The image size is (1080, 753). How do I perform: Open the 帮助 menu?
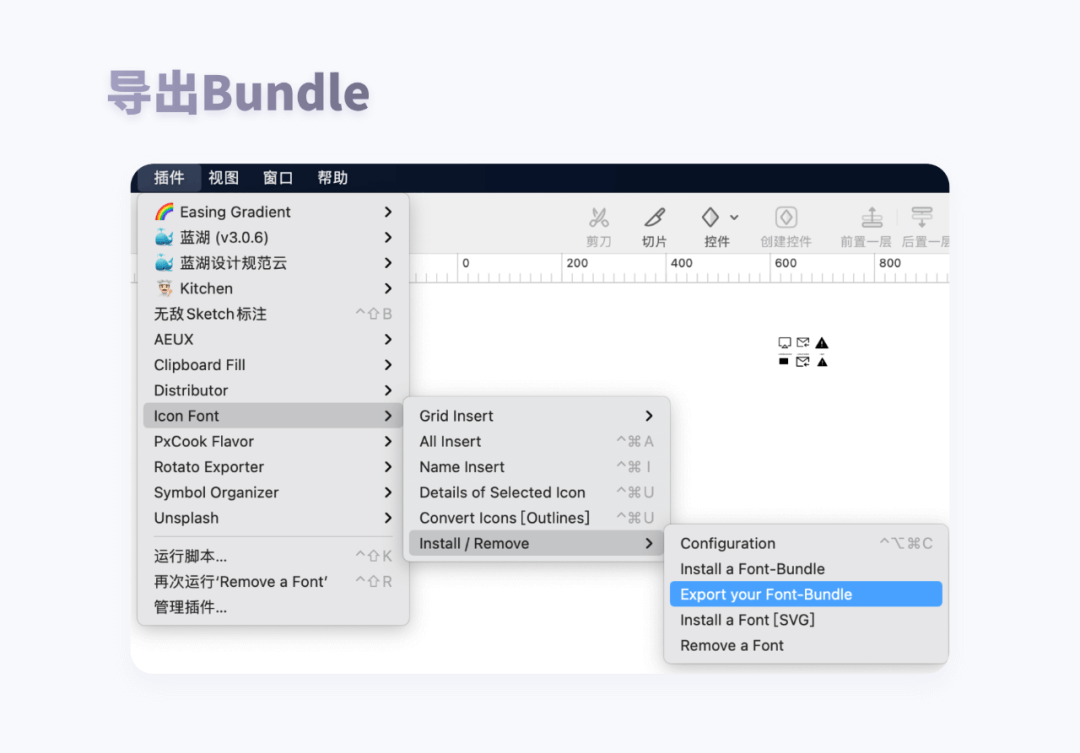pyautogui.click(x=333, y=178)
